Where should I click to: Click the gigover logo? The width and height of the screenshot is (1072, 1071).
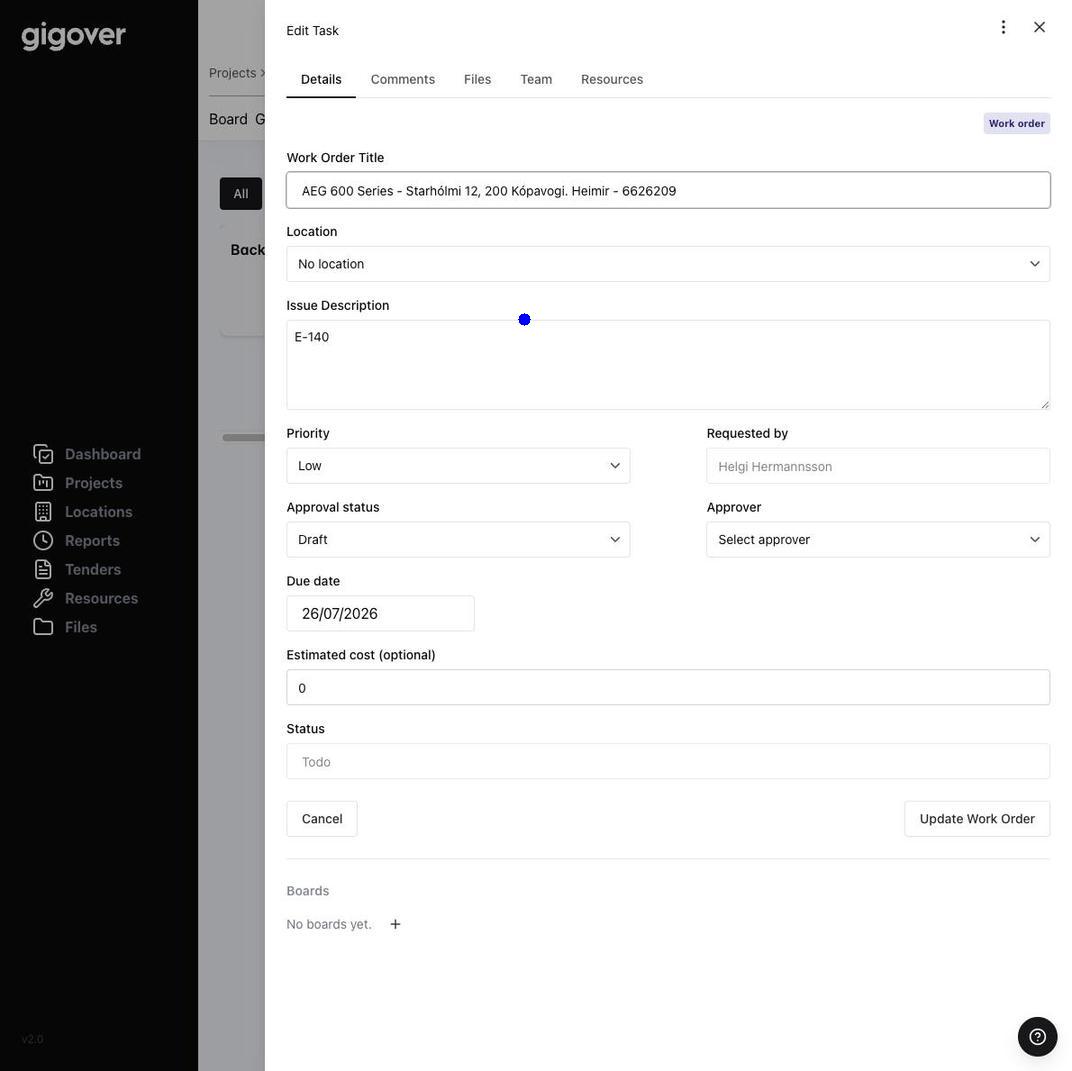point(73,36)
